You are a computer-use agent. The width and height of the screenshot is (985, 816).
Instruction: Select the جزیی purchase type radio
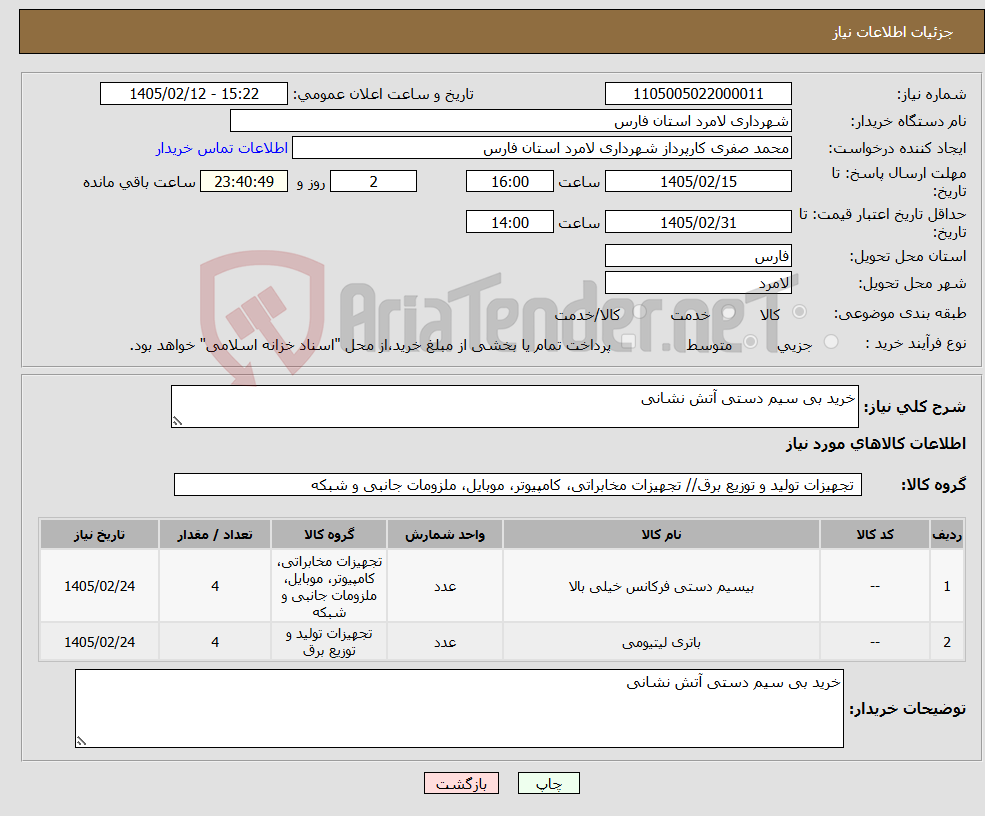tap(830, 342)
